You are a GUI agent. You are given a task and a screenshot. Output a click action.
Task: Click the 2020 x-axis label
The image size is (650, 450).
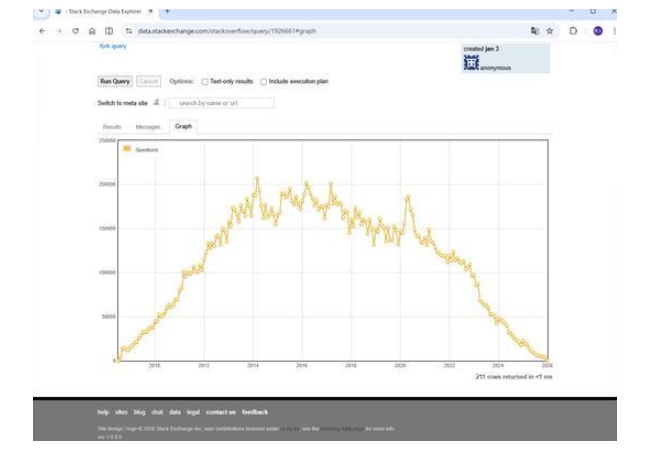pos(400,365)
